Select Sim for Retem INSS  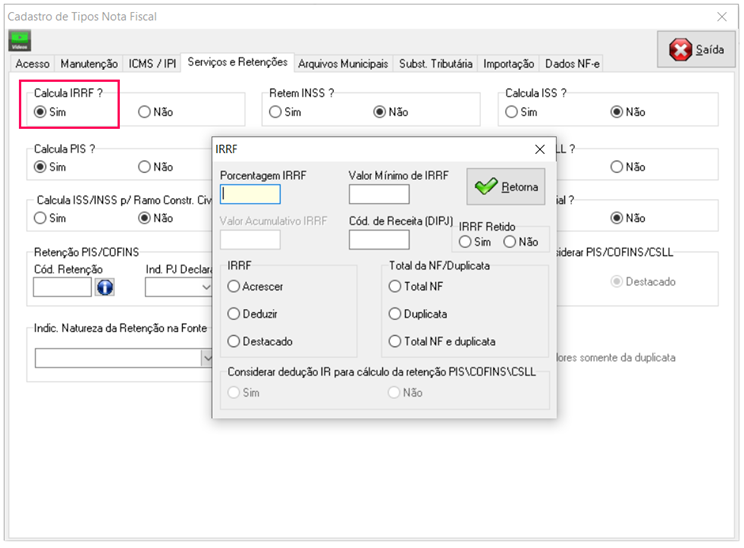click(276, 112)
